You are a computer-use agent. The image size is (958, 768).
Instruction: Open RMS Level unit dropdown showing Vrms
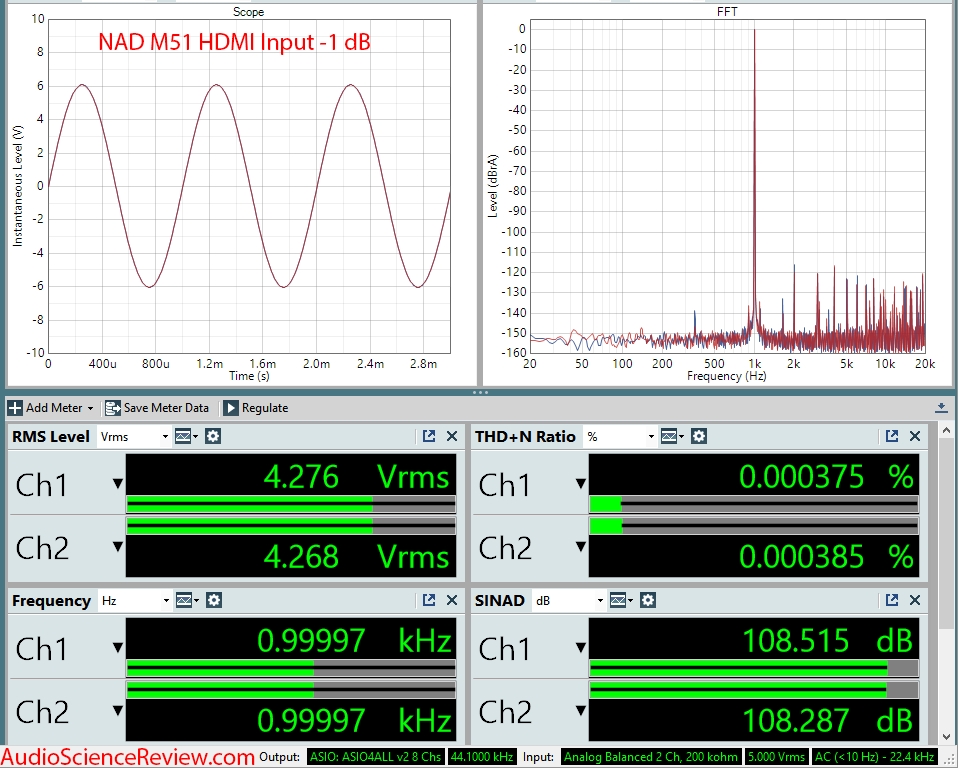134,436
